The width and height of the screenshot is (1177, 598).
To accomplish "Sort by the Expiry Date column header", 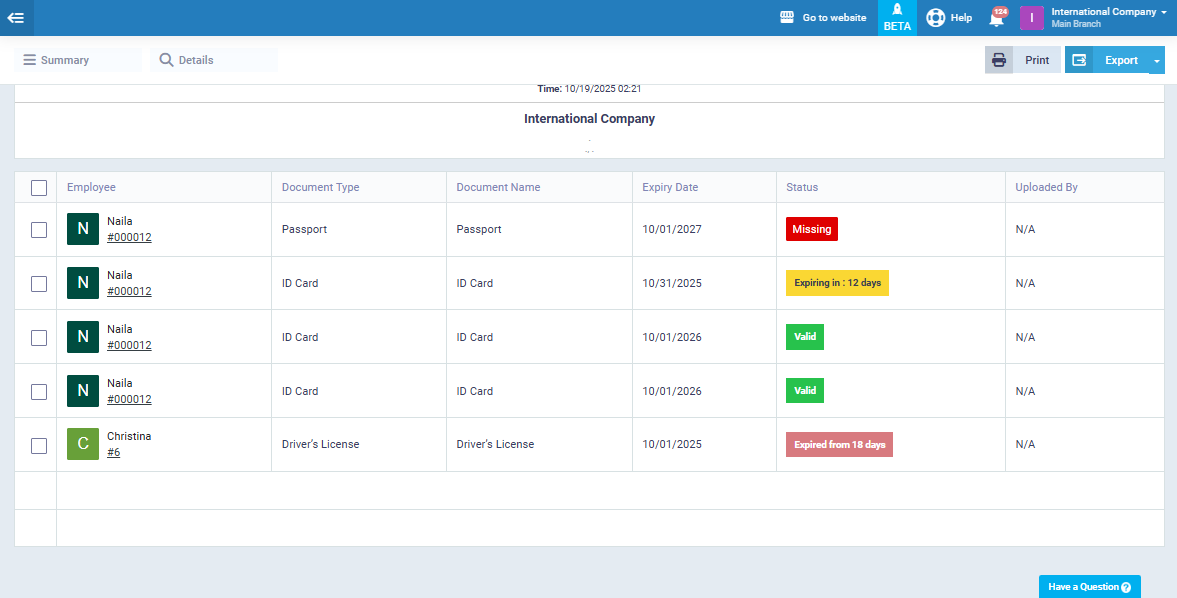I will click(x=670, y=188).
